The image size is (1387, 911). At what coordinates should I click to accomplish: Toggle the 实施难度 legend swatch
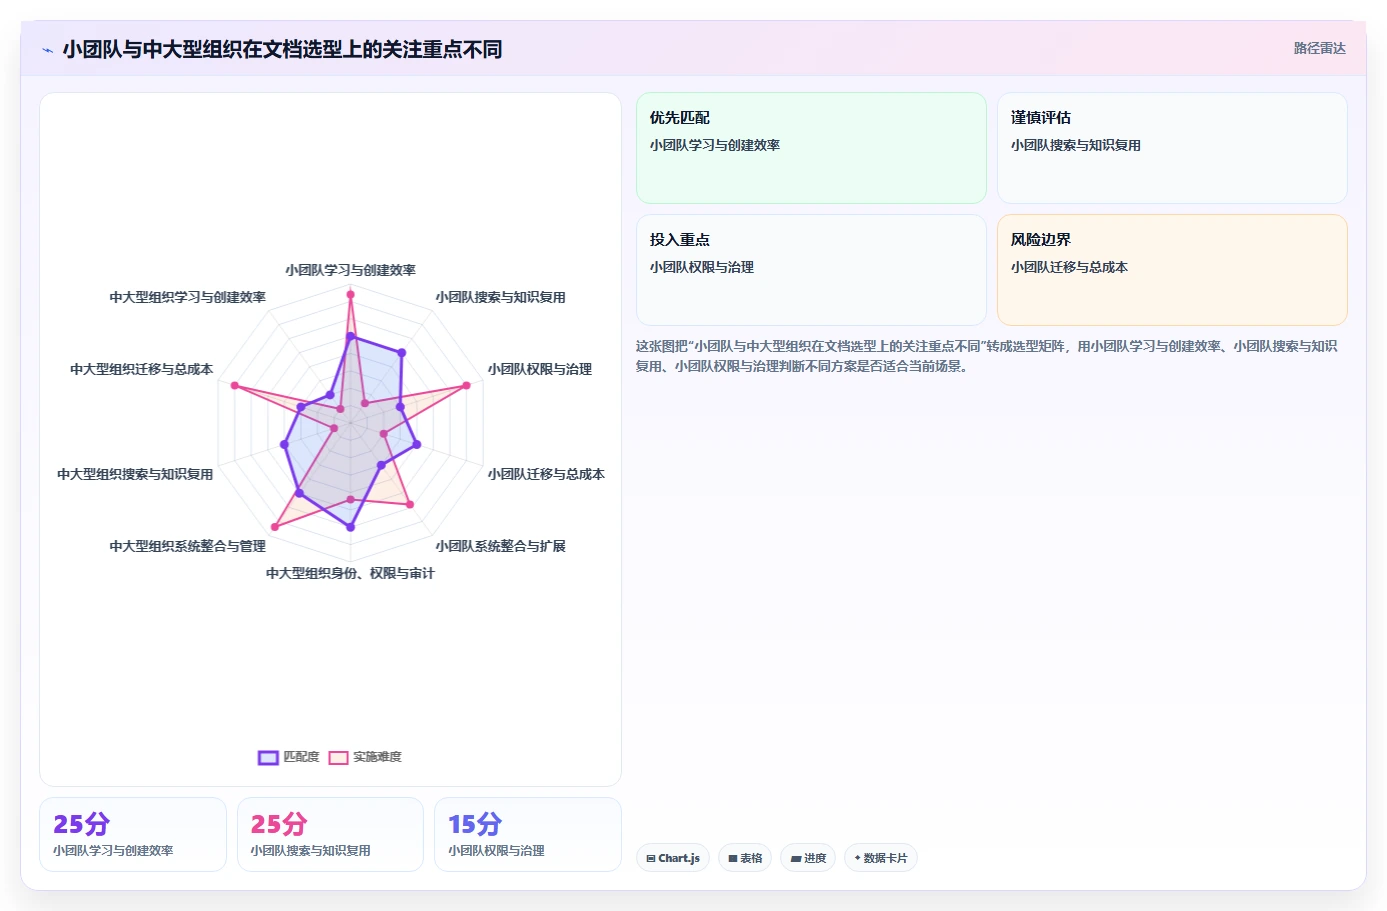[x=339, y=757]
